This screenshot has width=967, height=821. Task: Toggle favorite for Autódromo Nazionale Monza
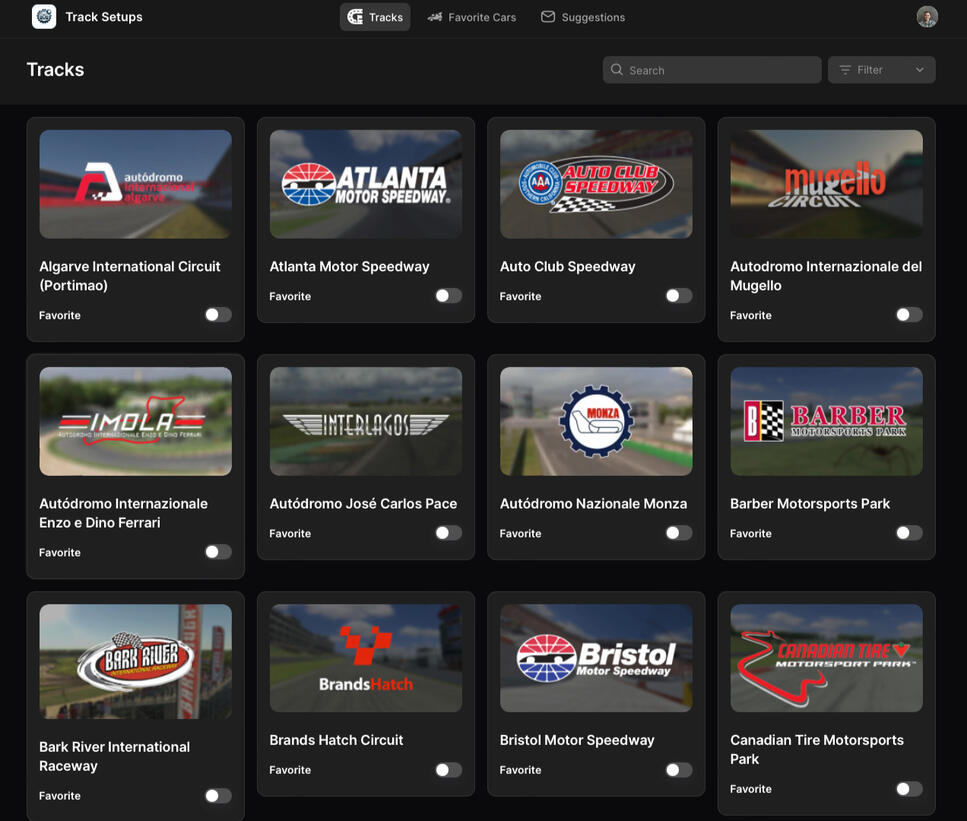679,532
